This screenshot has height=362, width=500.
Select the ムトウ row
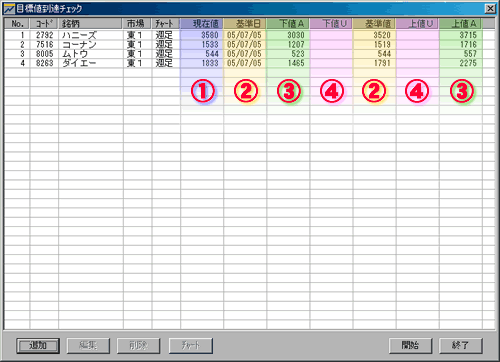coord(243,54)
